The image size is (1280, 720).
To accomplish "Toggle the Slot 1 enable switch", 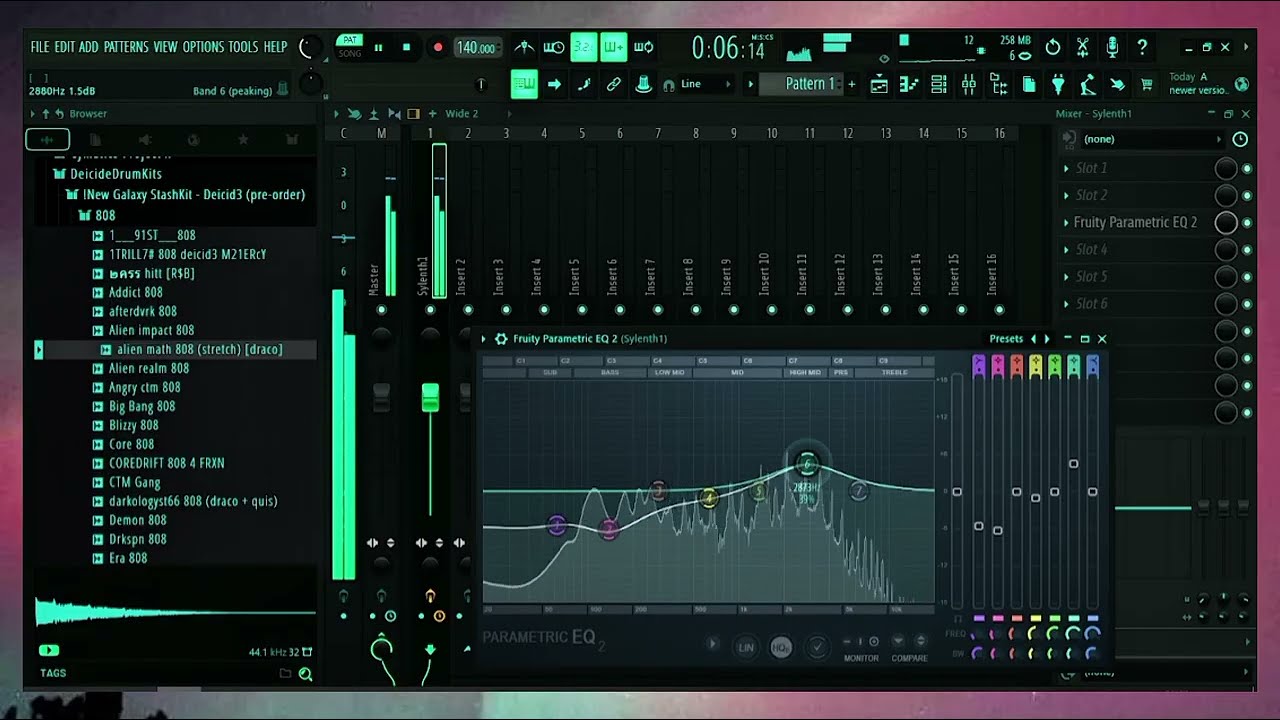I will (1247, 168).
